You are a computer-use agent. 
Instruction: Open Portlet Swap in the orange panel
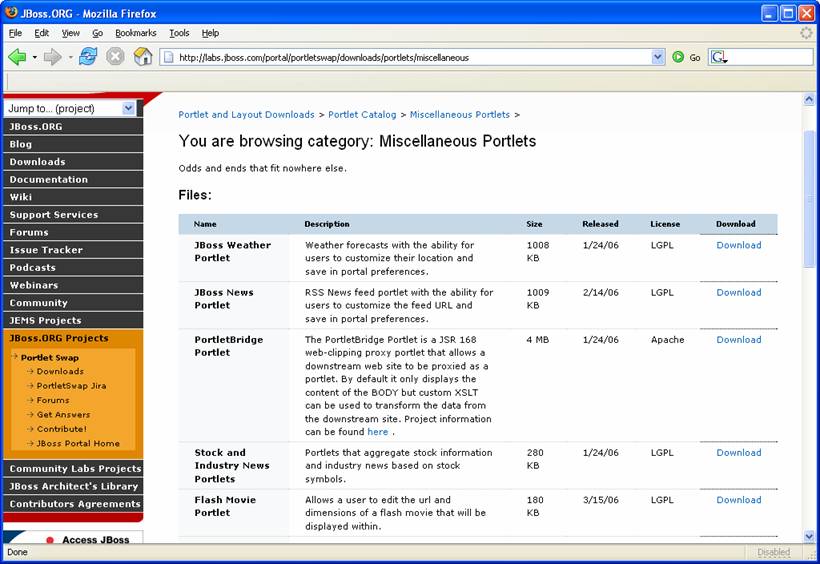50,357
